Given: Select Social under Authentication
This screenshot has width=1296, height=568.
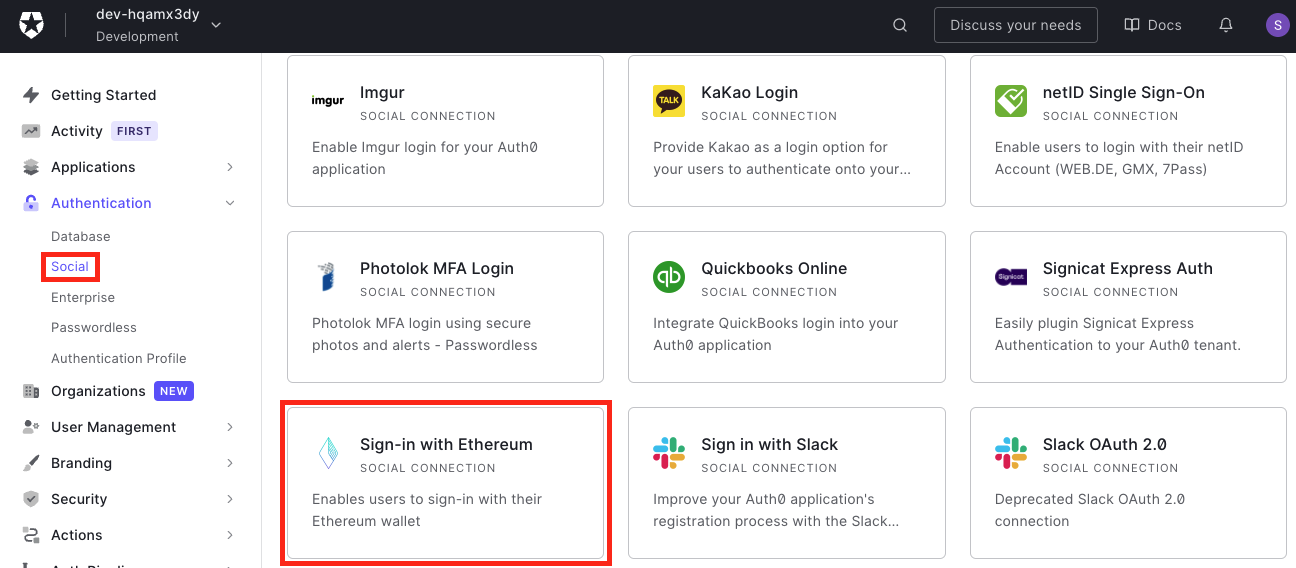Looking at the screenshot, I should coord(70,267).
